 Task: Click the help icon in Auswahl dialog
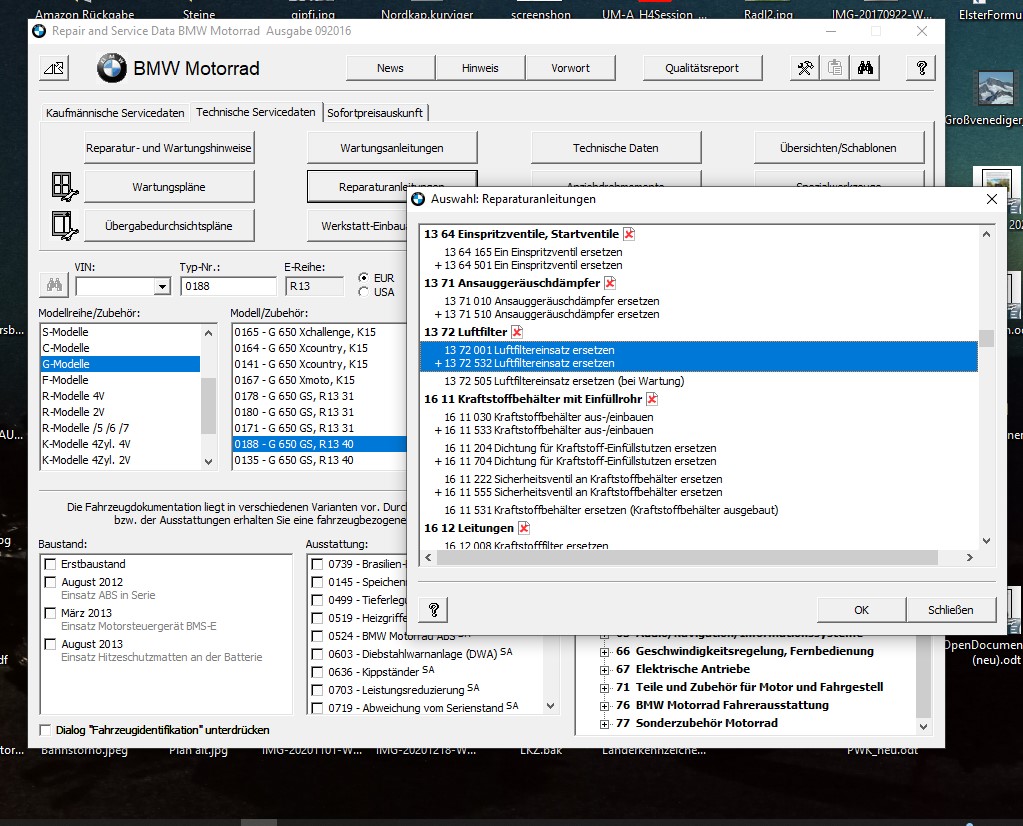(434, 610)
